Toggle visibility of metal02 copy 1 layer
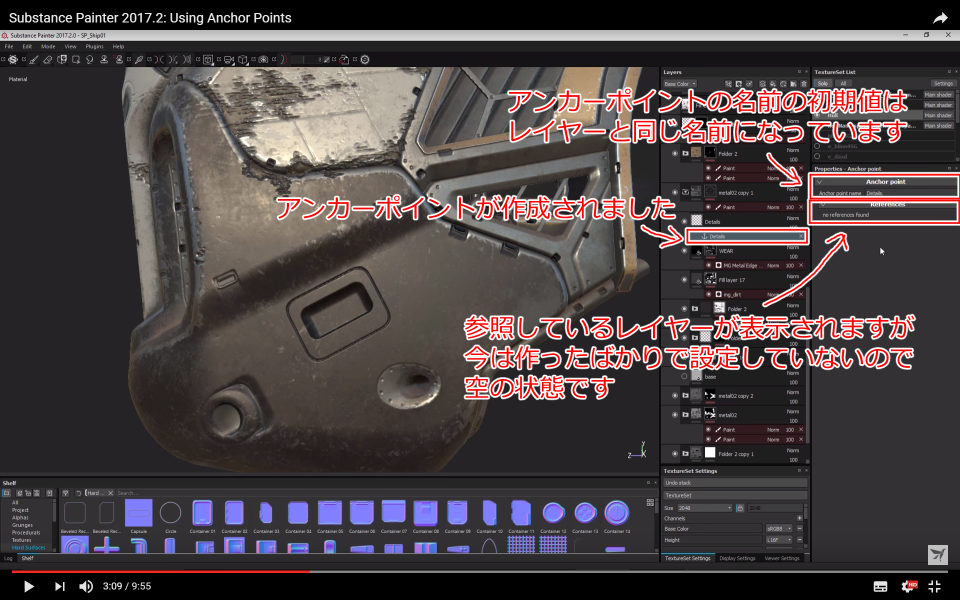Viewport: 960px width, 600px height. click(x=675, y=192)
